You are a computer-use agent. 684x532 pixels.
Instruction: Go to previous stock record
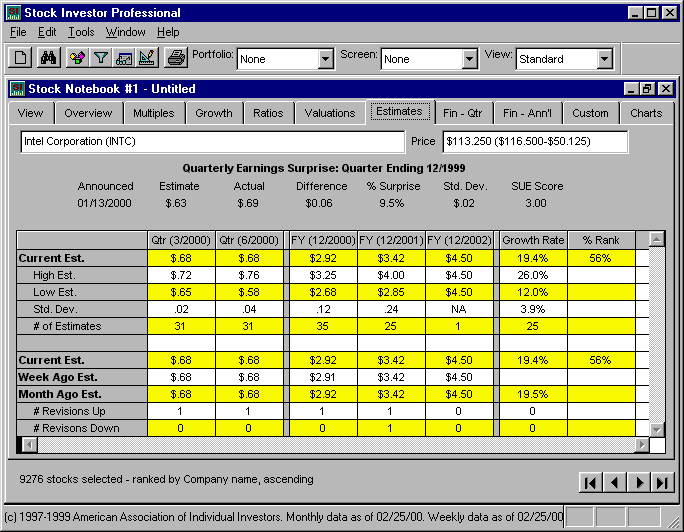pyautogui.click(x=615, y=482)
